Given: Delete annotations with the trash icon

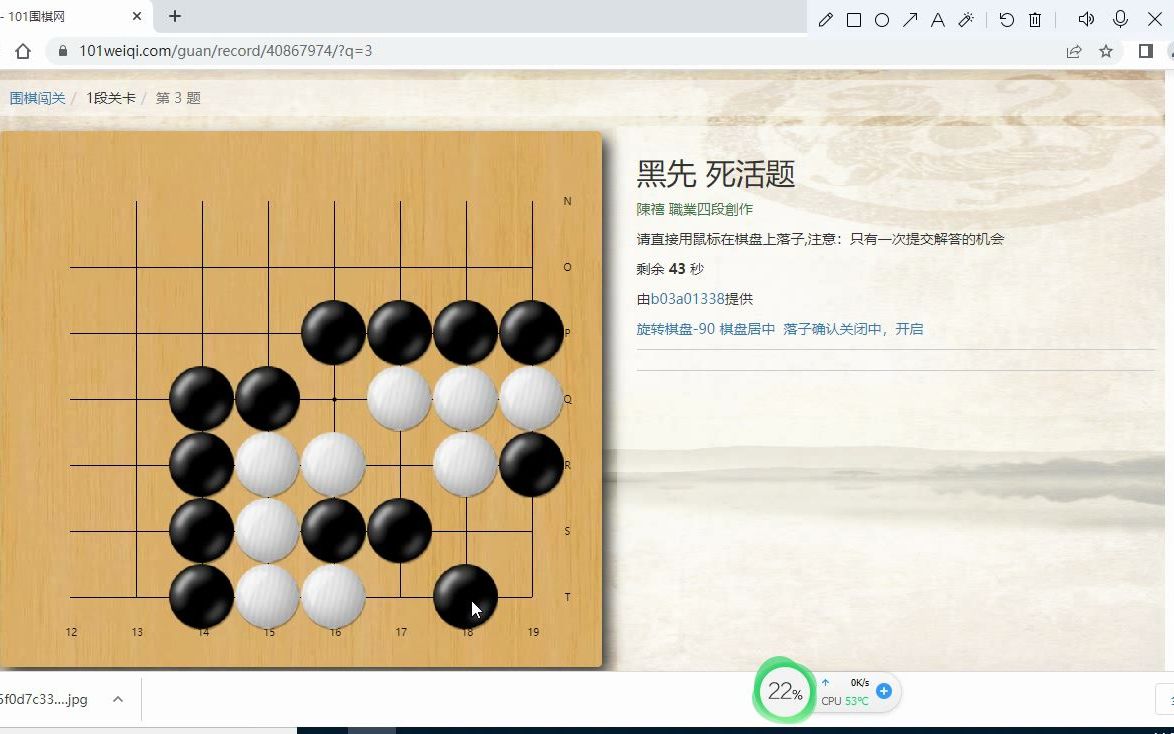Looking at the screenshot, I should (1035, 20).
